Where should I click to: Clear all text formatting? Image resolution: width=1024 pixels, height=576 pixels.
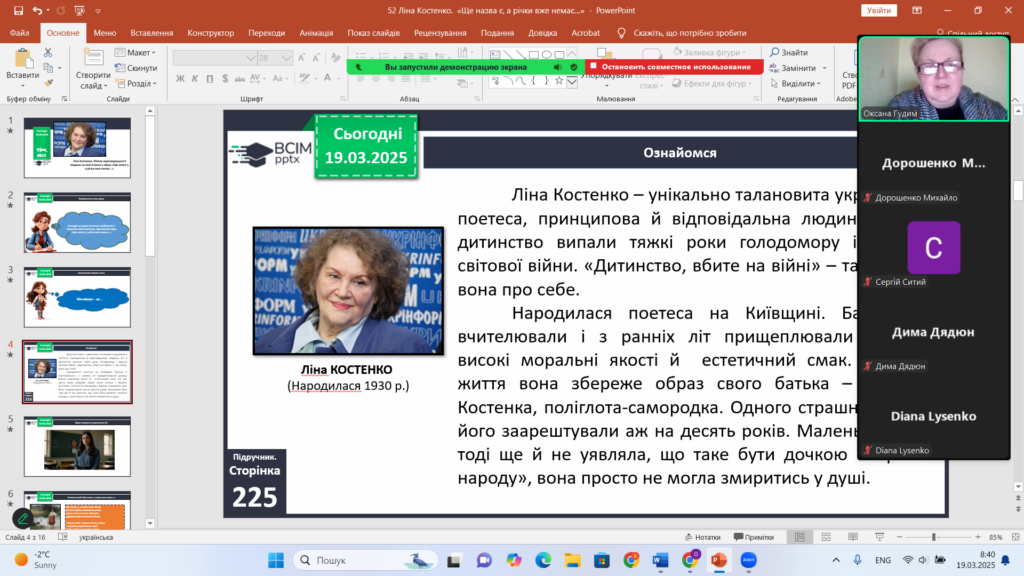(336, 58)
